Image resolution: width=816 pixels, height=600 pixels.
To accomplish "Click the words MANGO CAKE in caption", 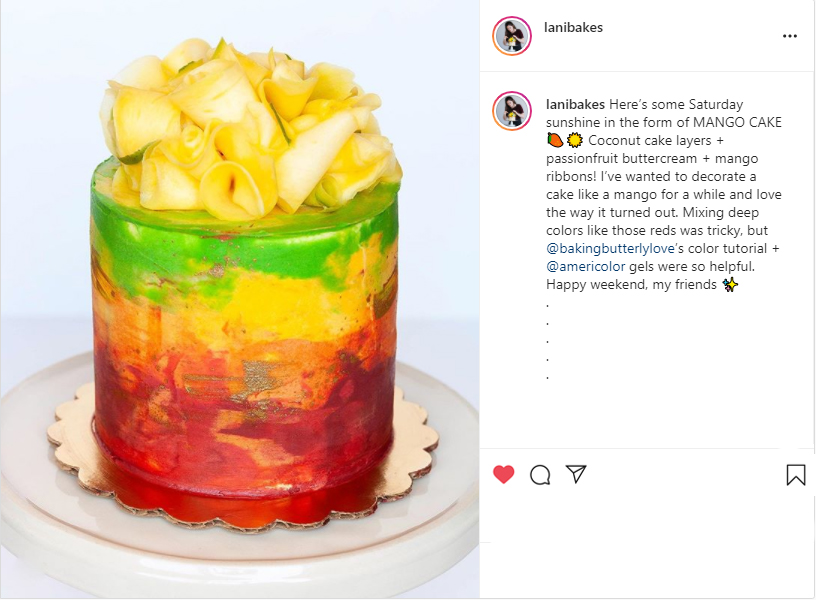I will pos(737,122).
